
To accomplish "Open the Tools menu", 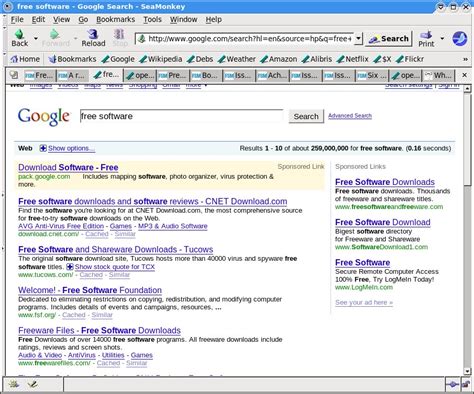I will tap(152, 19).
